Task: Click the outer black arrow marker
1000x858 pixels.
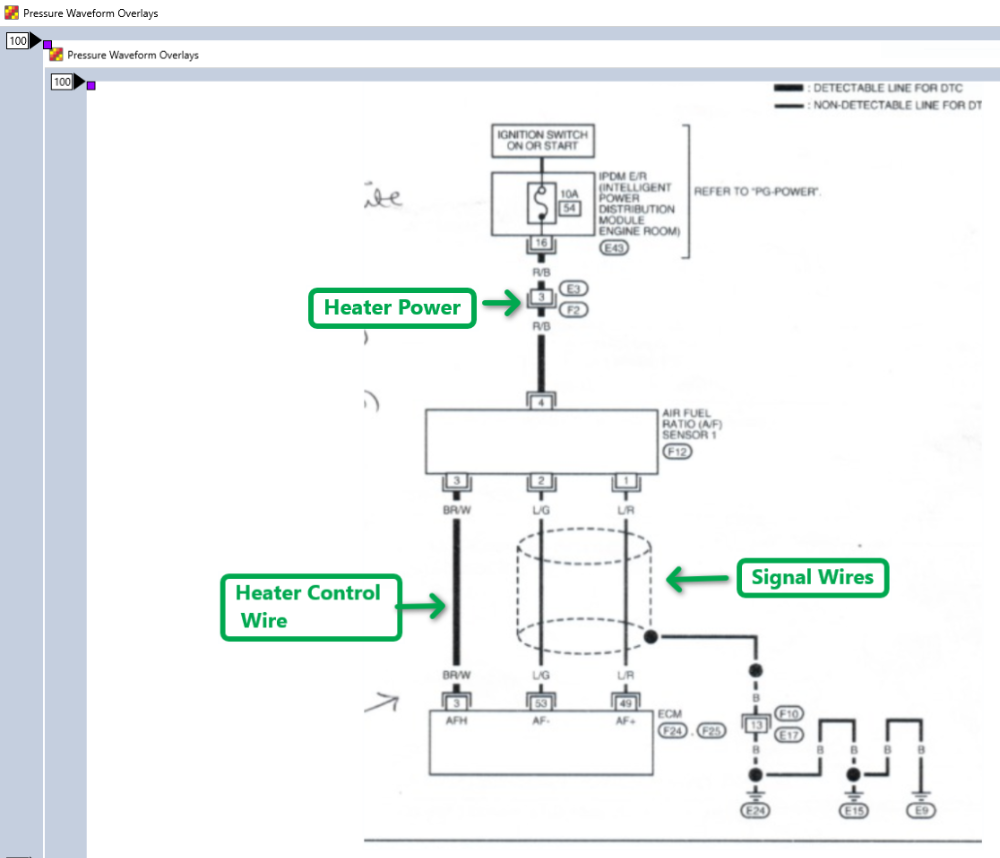Action: pos(36,41)
